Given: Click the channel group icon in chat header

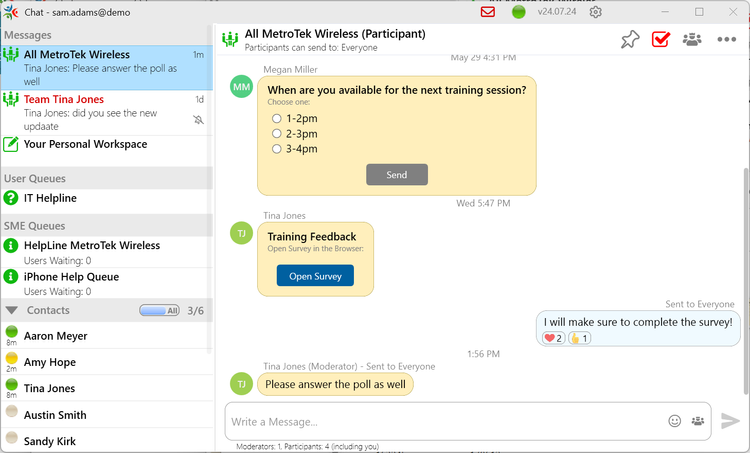Looking at the screenshot, I should click(x=230, y=39).
